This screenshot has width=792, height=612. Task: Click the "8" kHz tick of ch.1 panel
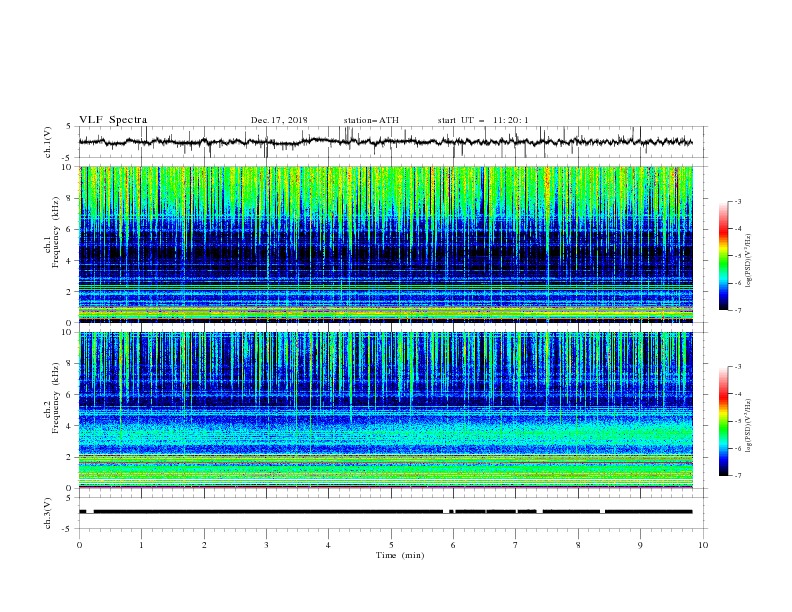click(x=70, y=198)
